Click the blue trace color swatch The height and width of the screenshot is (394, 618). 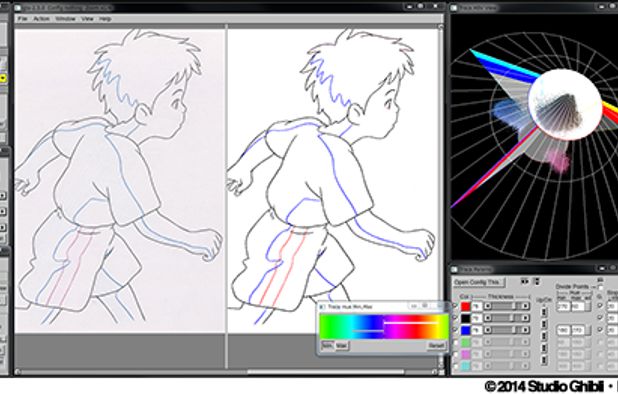(x=465, y=330)
